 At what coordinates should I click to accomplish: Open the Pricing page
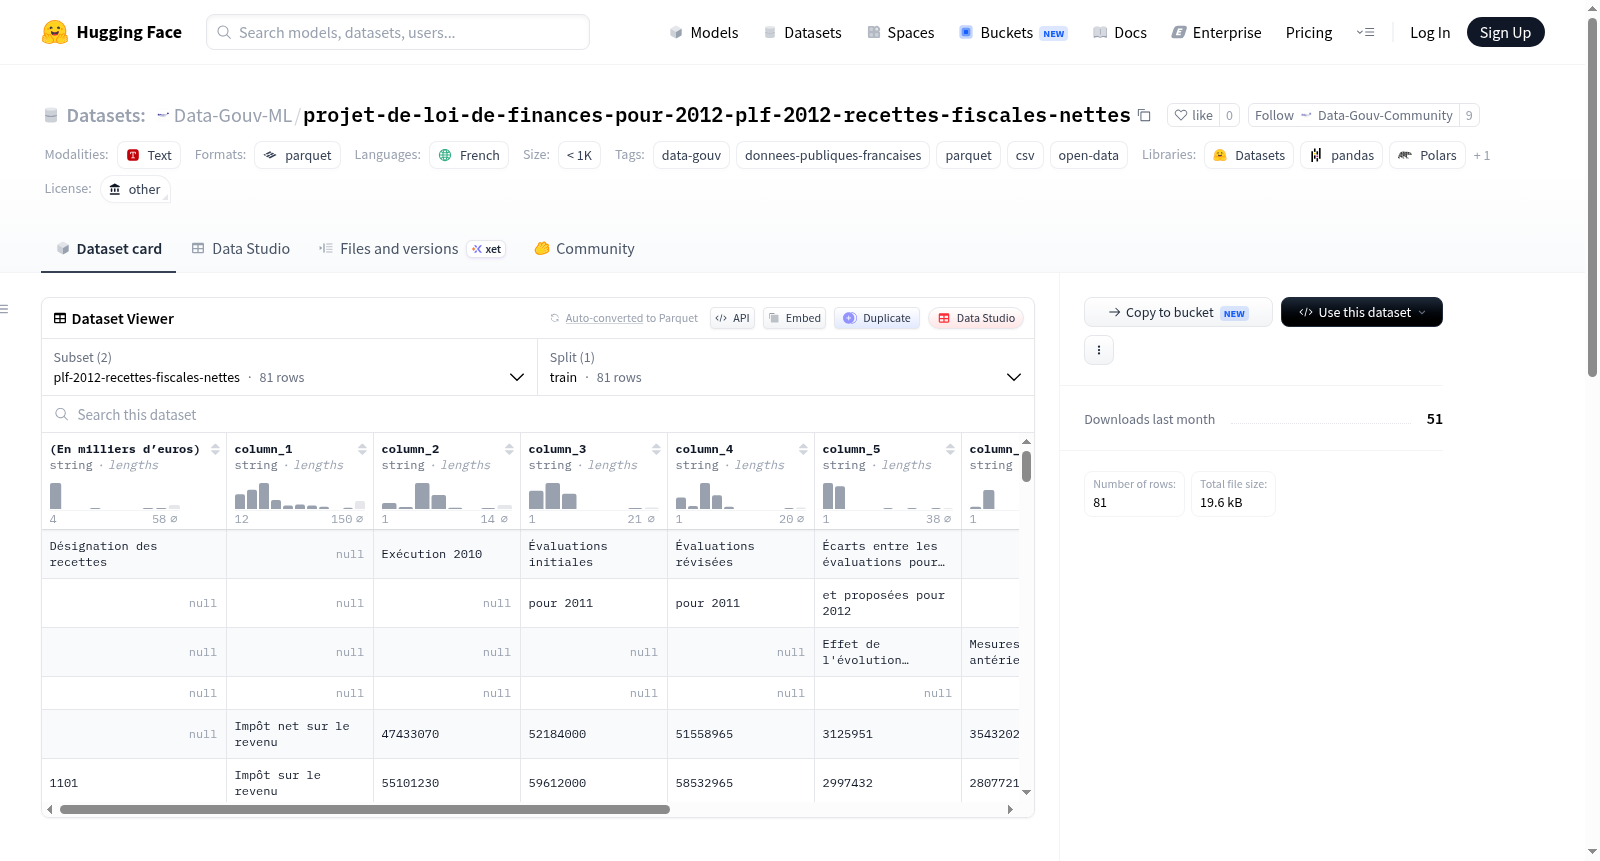[1309, 32]
